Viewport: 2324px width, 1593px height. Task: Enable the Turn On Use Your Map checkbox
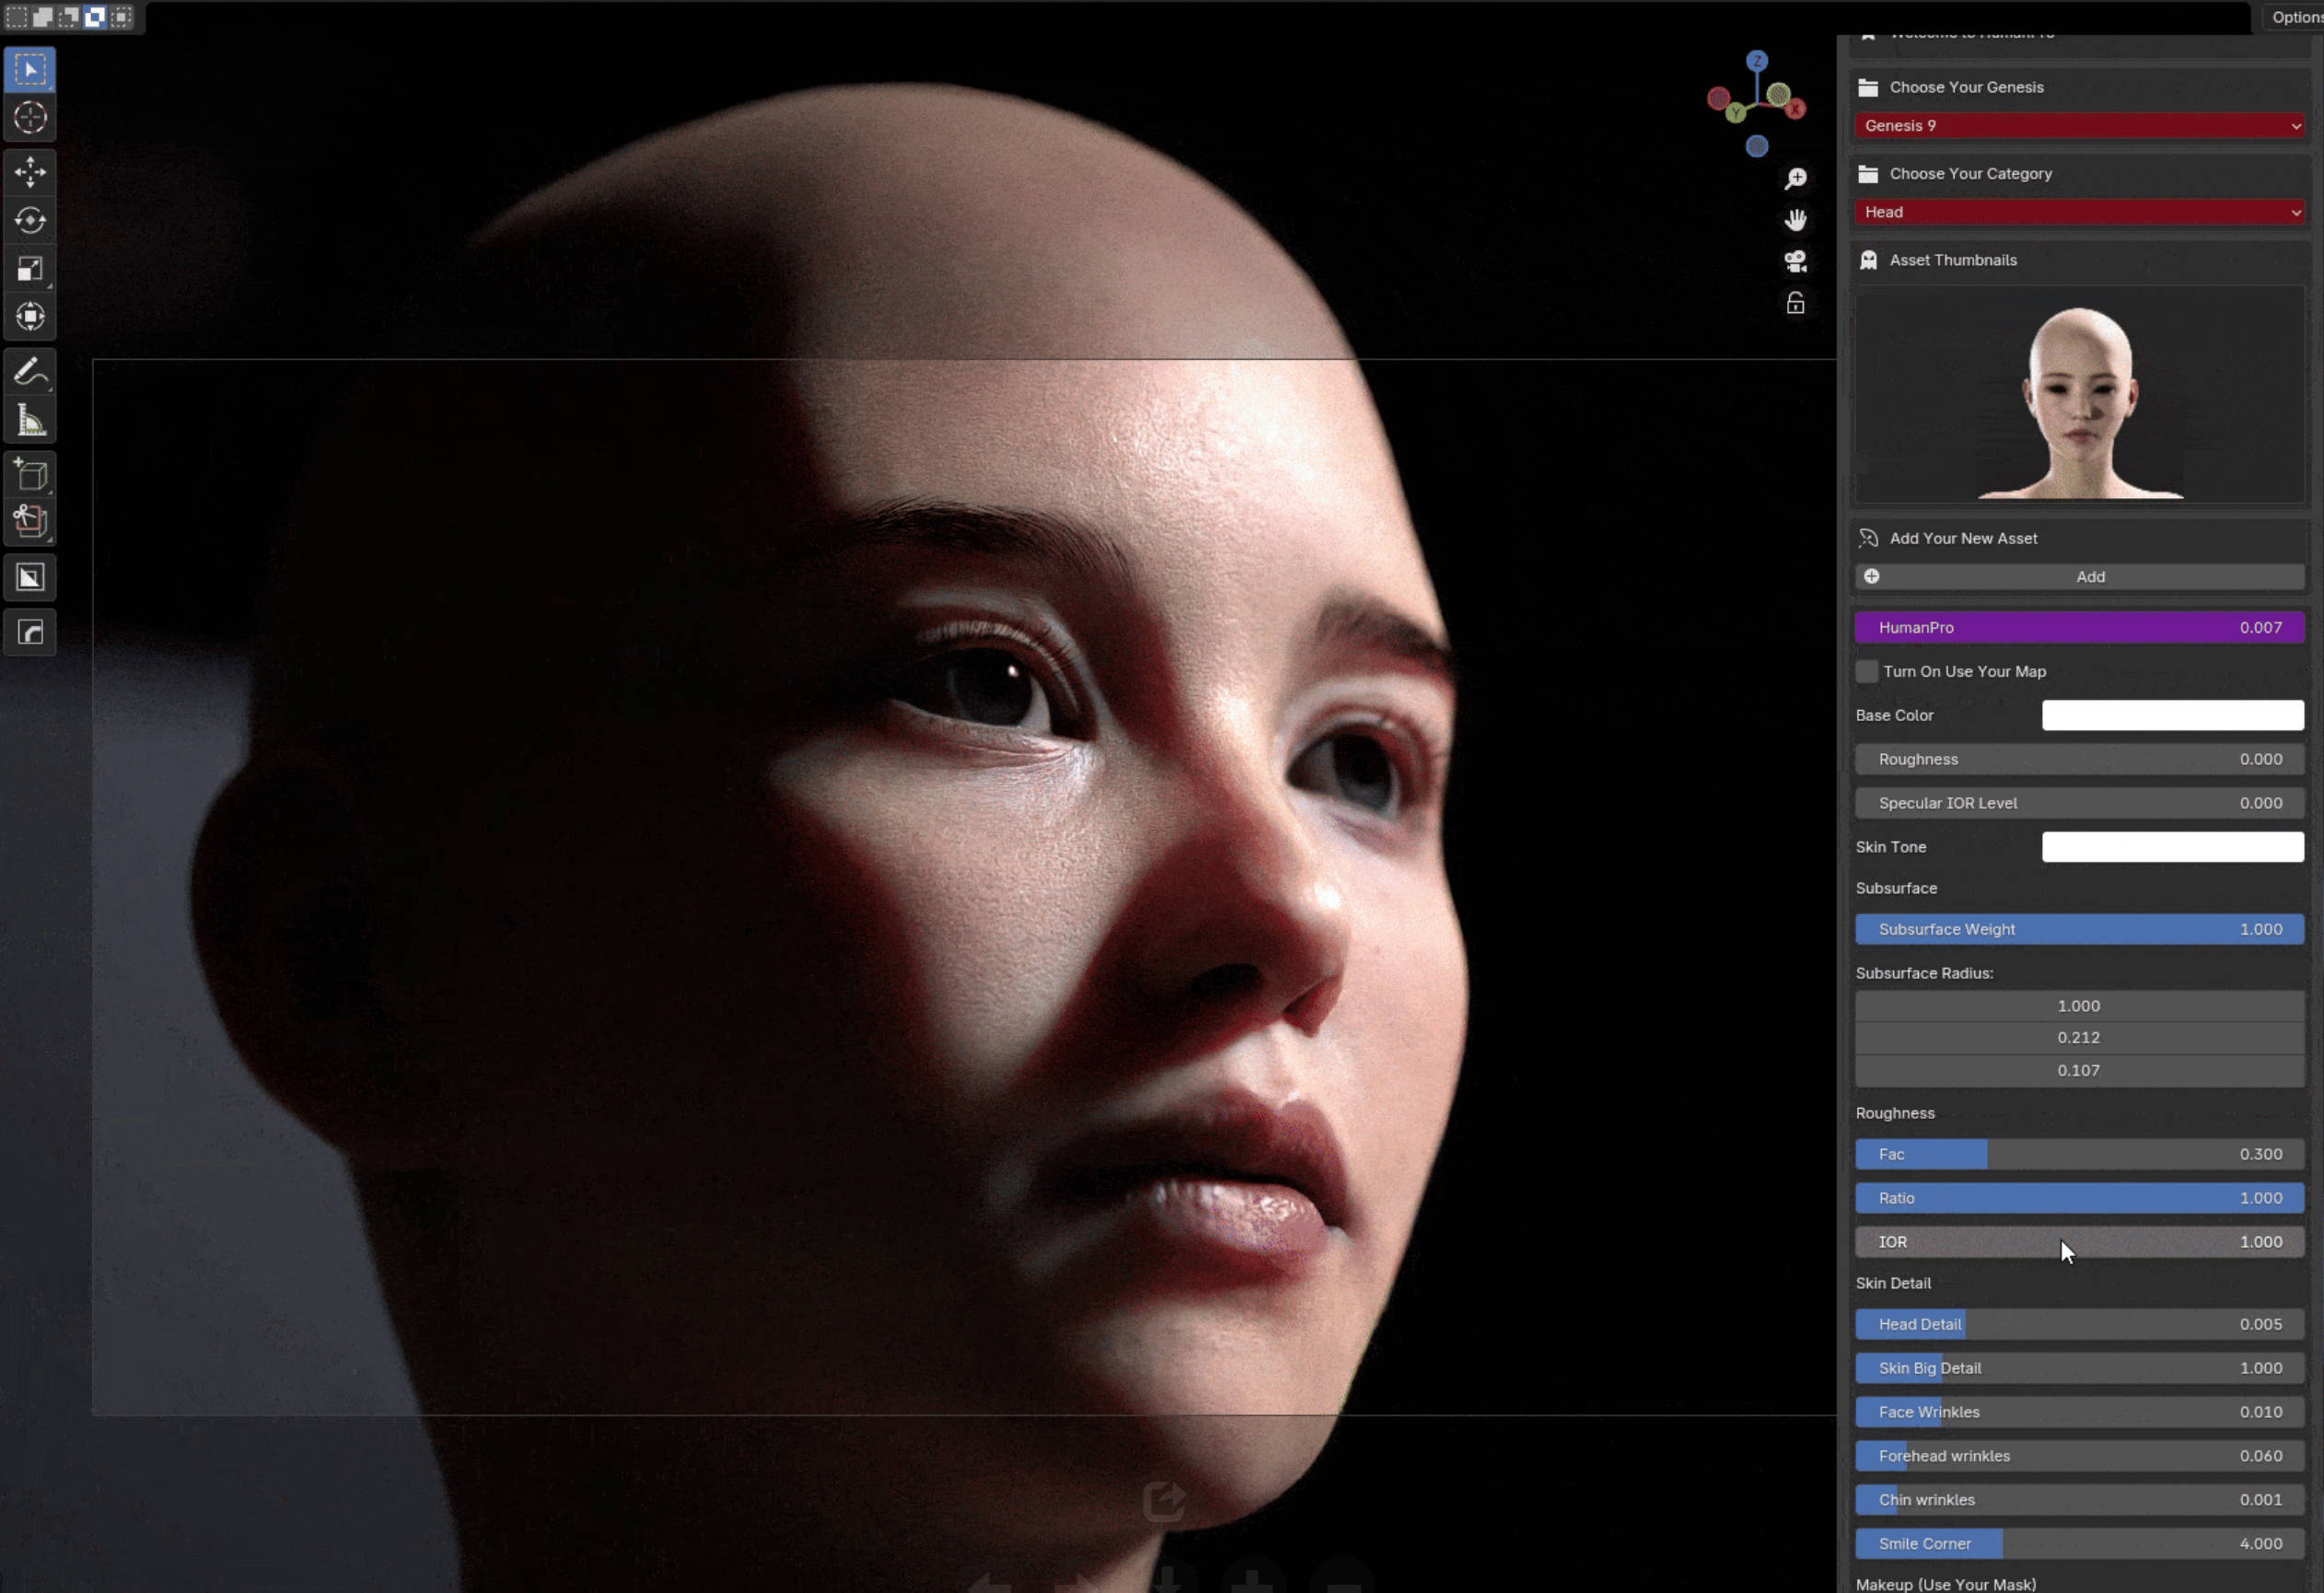point(1866,671)
